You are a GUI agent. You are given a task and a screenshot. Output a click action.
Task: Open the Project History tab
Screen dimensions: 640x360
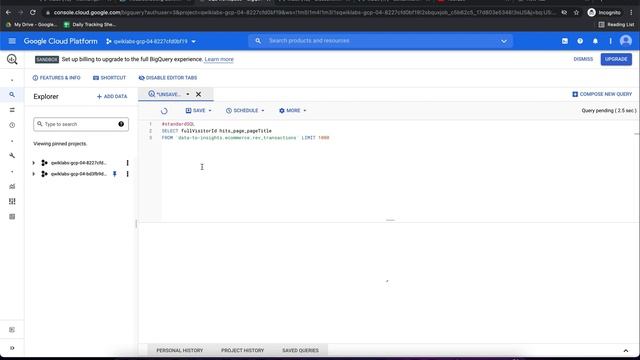(242, 350)
